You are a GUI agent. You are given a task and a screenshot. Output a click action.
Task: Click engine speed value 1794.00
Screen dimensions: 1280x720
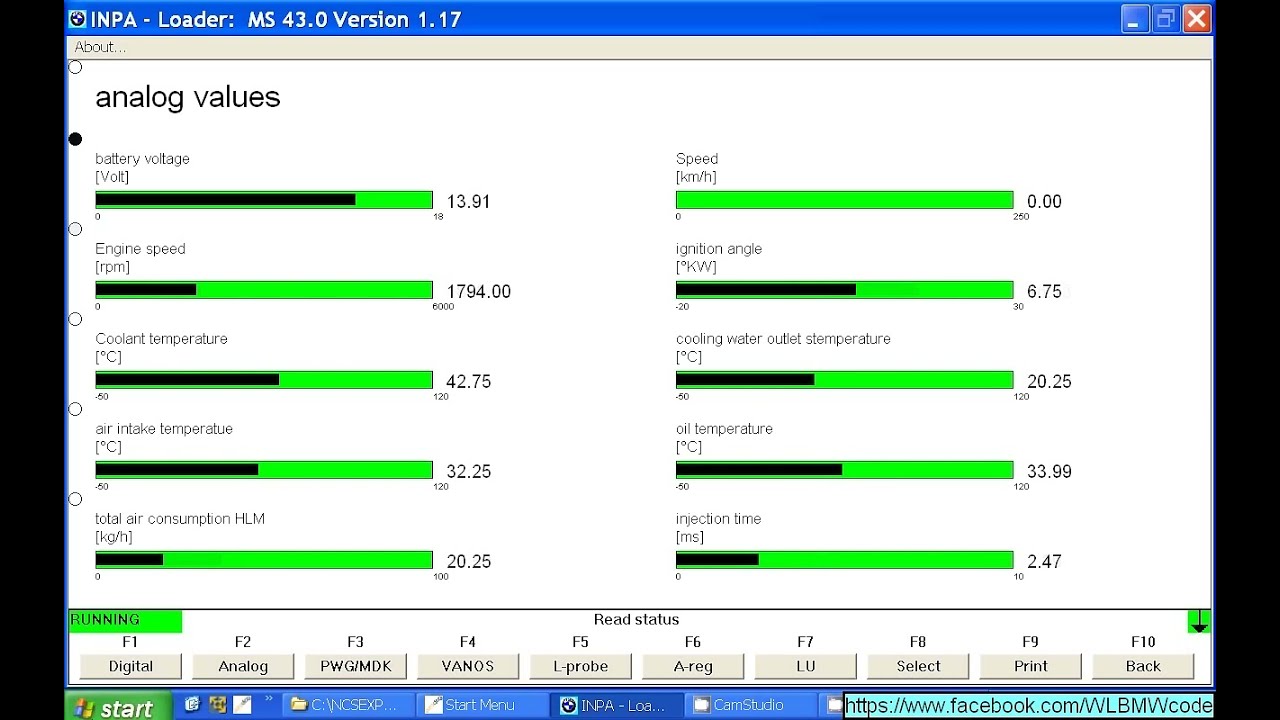pos(478,292)
